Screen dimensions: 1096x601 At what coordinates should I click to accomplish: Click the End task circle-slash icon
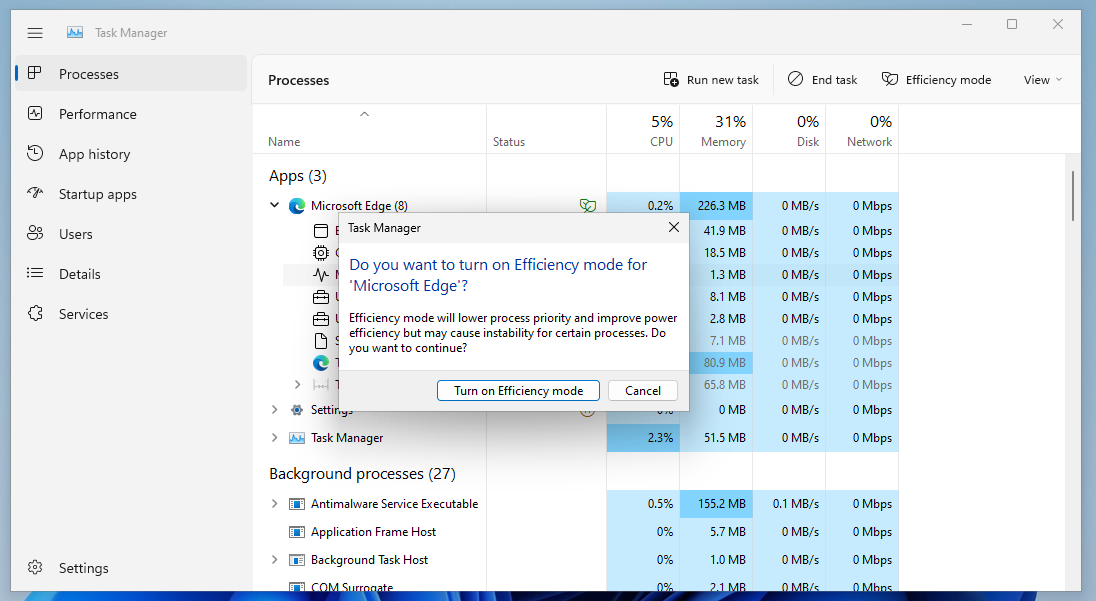click(795, 79)
